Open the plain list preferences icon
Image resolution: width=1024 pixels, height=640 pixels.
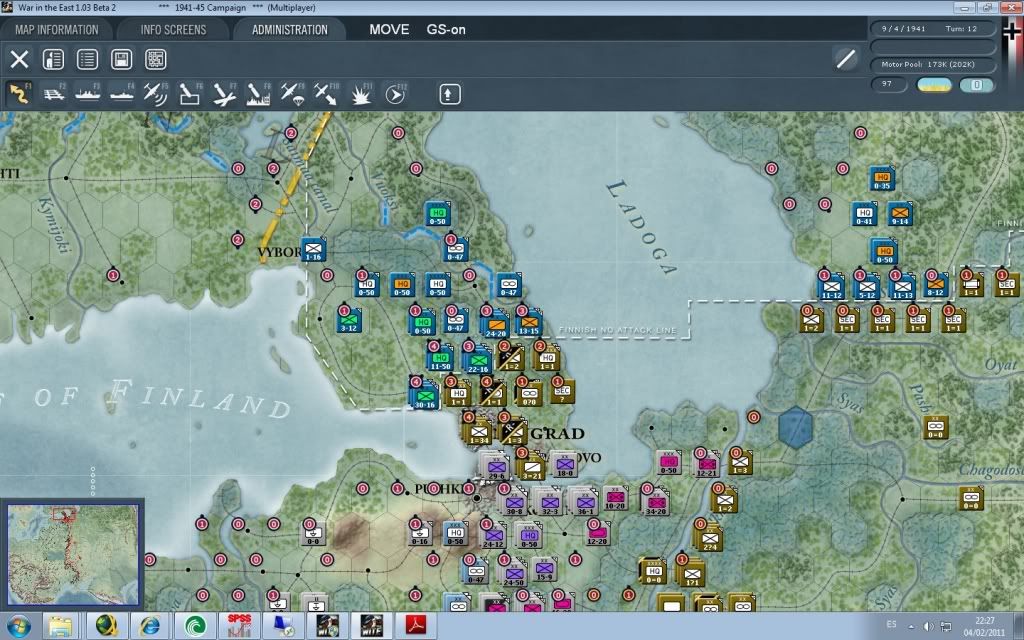click(88, 59)
